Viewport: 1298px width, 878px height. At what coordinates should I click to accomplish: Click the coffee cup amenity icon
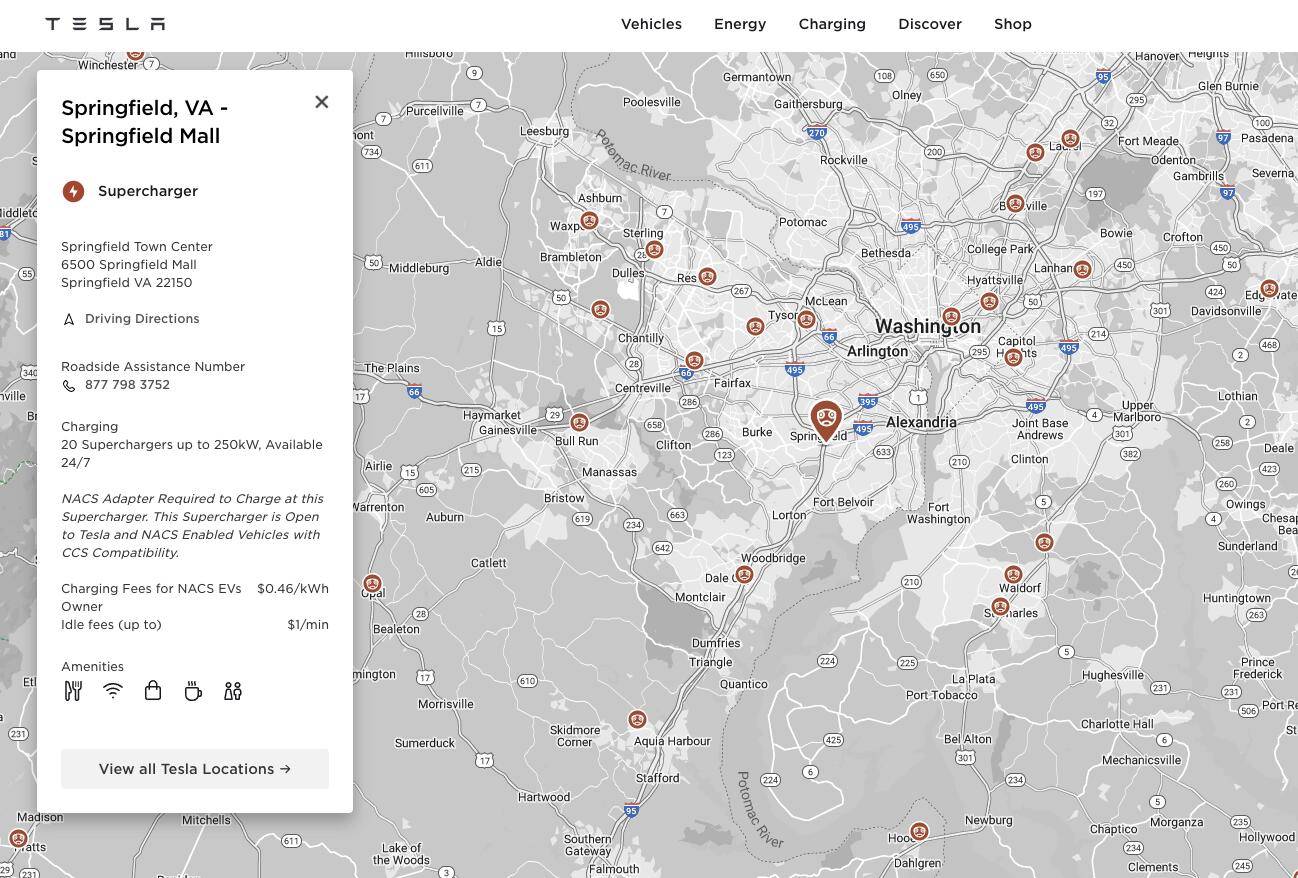[193, 691]
